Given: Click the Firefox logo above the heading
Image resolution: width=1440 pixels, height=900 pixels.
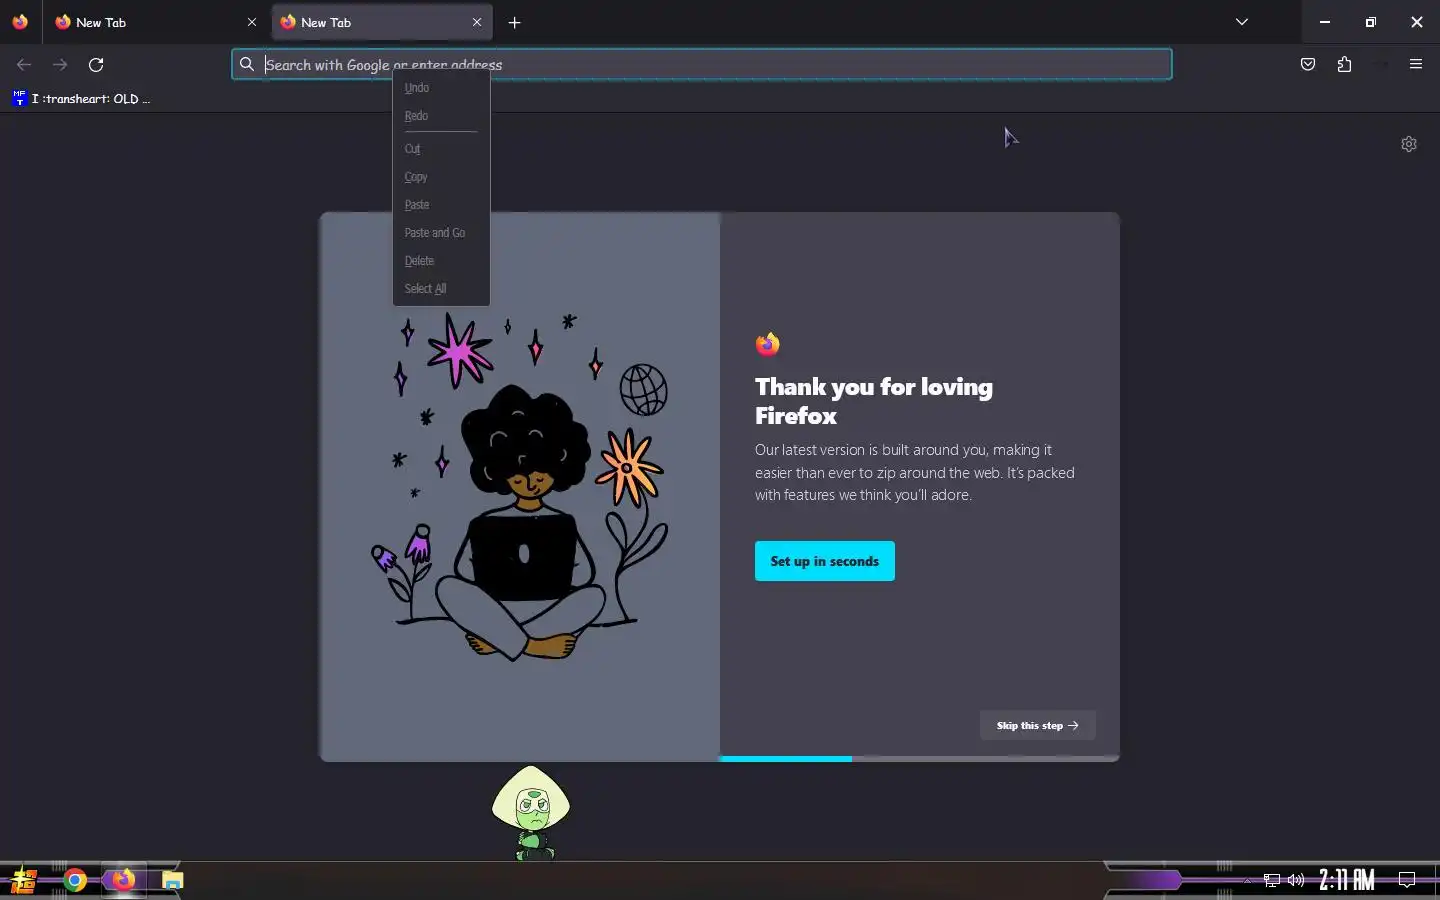Looking at the screenshot, I should pyautogui.click(x=768, y=344).
